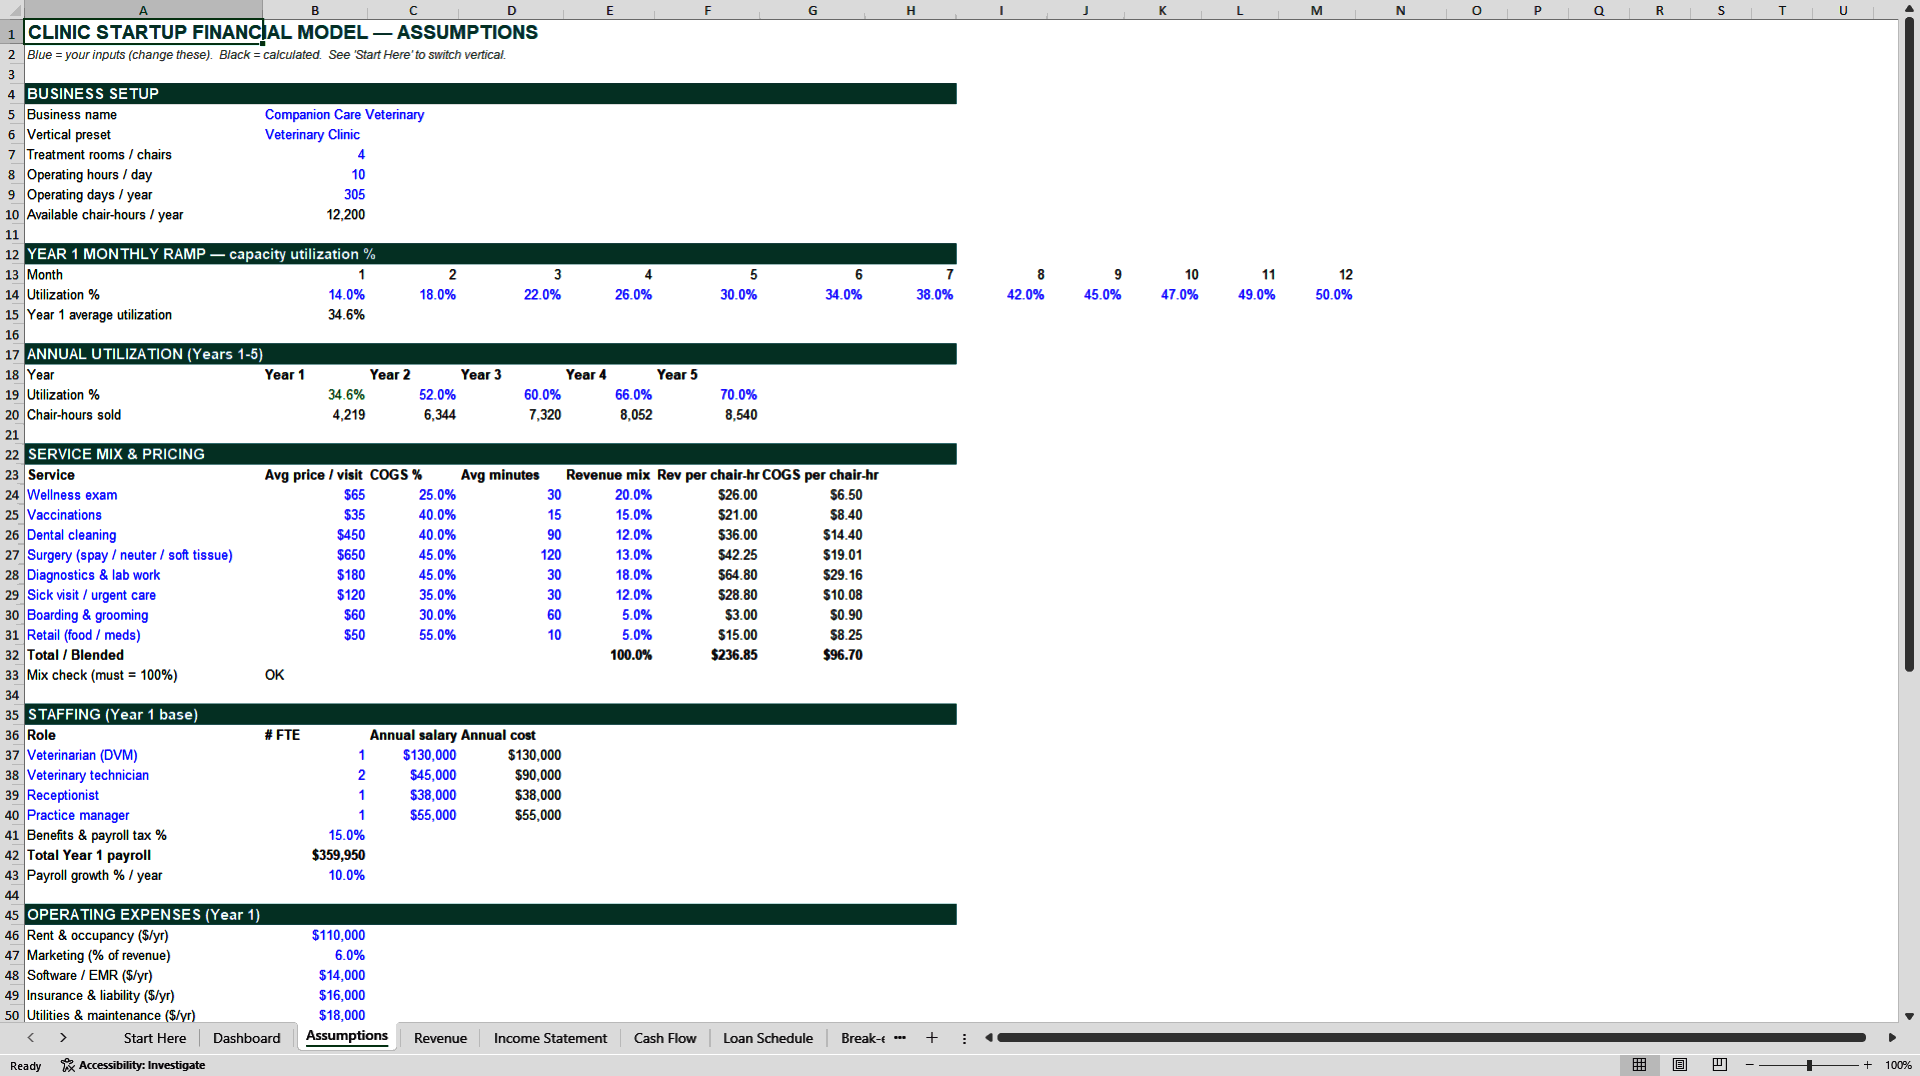This screenshot has height=1076, width=1920.
Task: Select Boarding & grooming service cell
Action: [143, 615]
